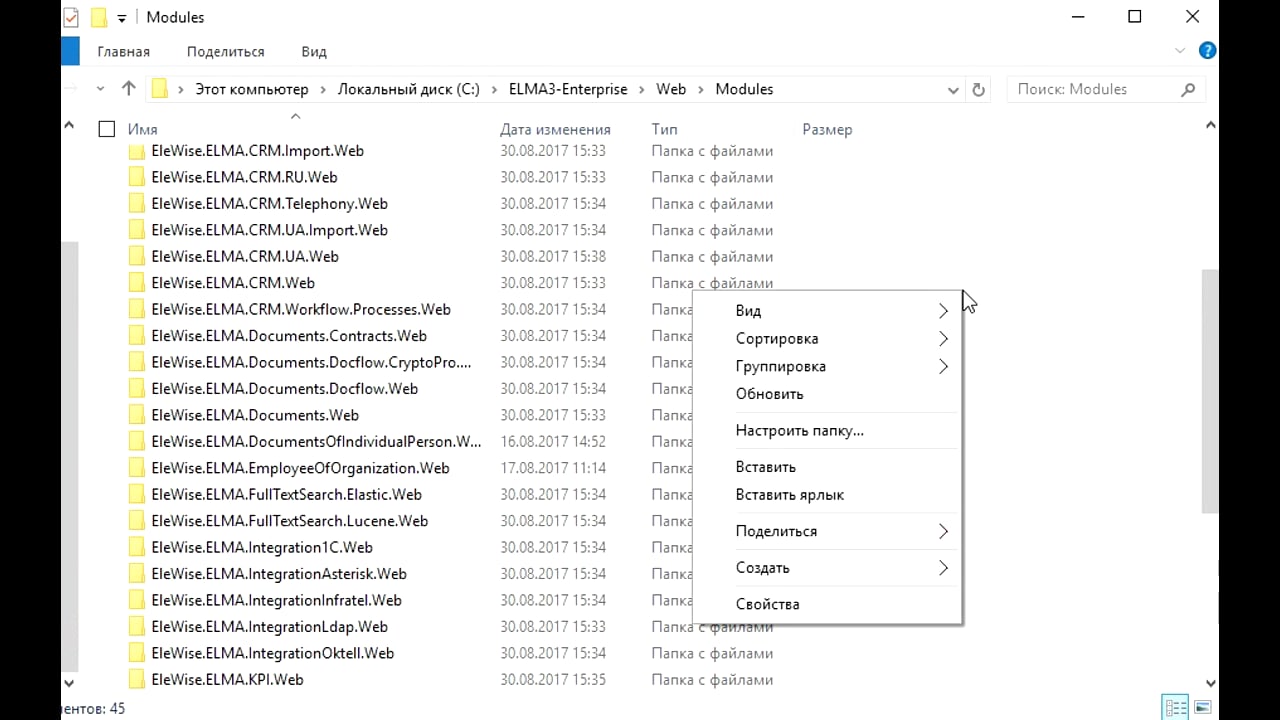This screenshot has height=720, width=1280.
Task: Switch to details view layout icon
Action: click(1176, 707)
